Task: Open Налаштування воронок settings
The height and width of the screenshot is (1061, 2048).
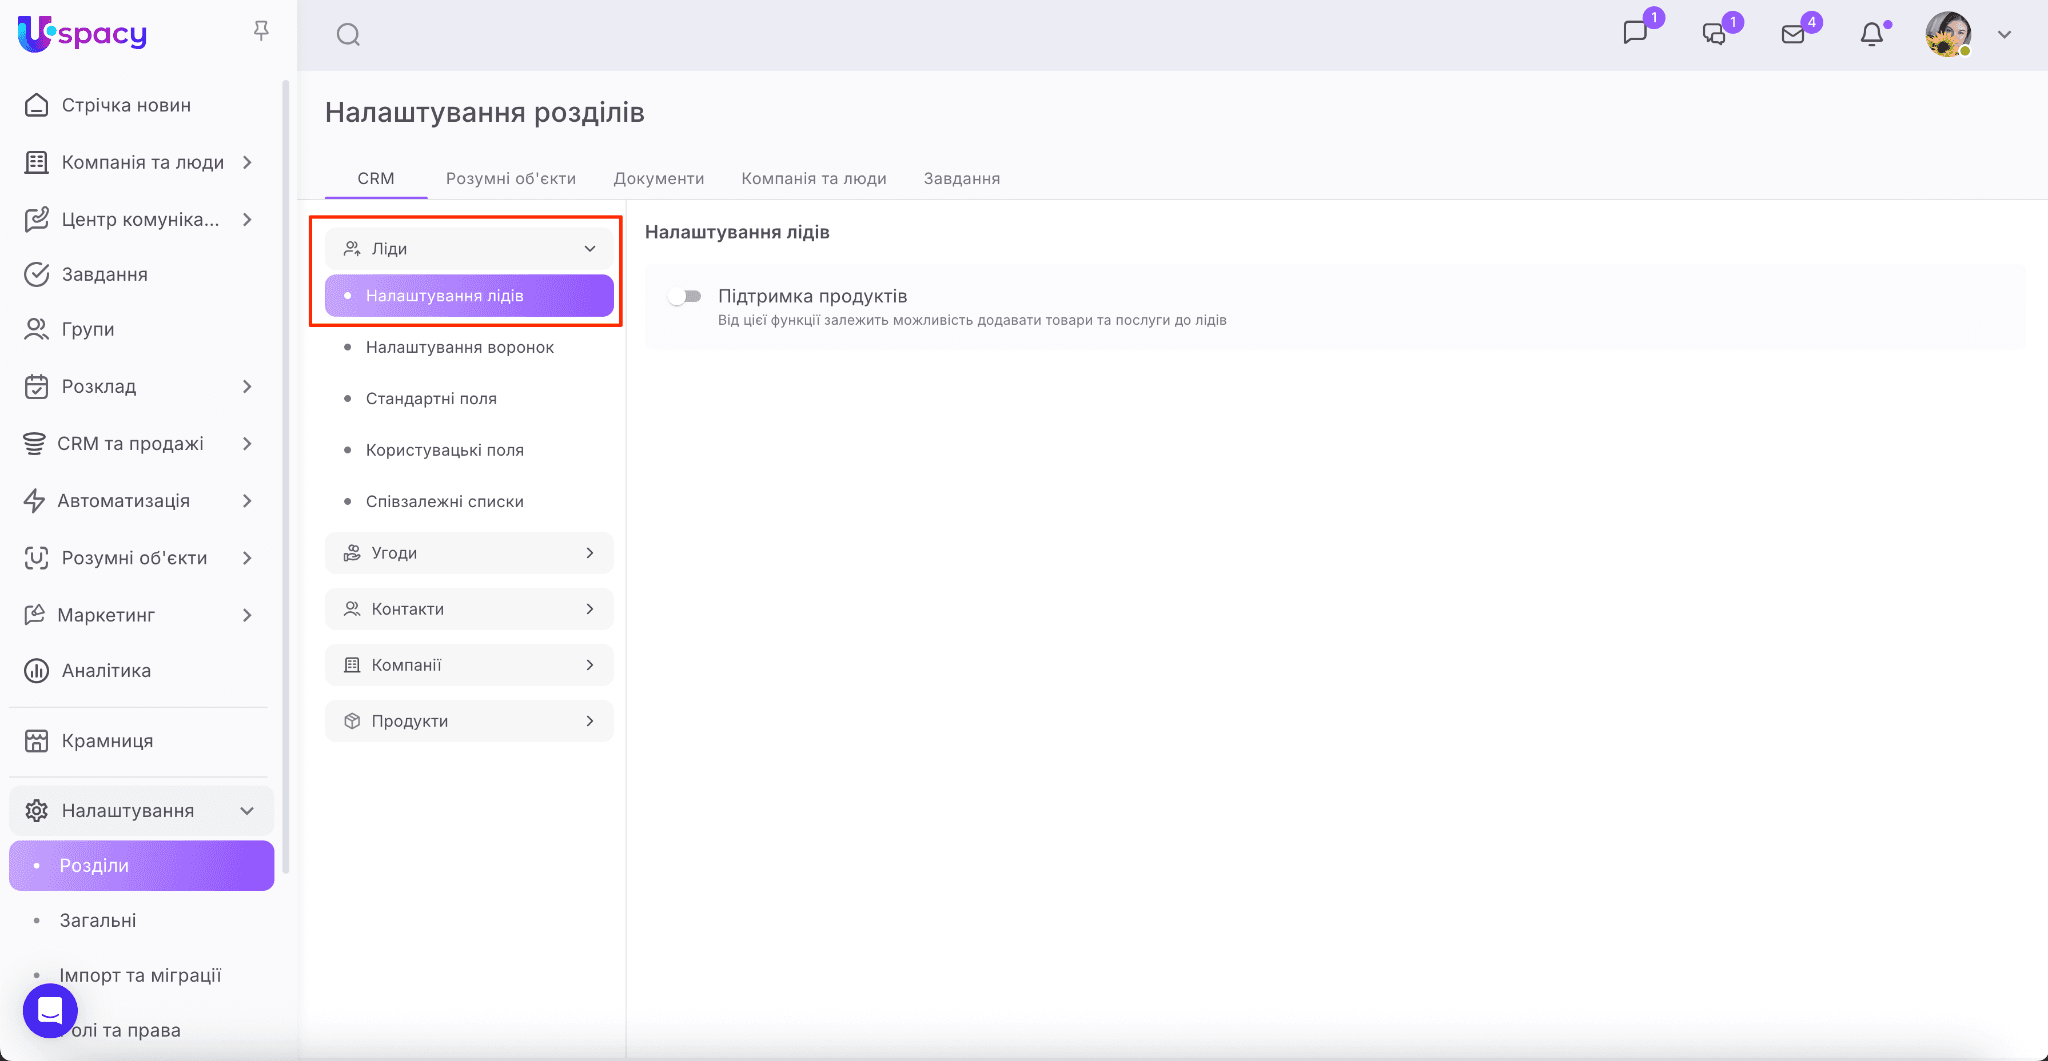Action: 459,347
